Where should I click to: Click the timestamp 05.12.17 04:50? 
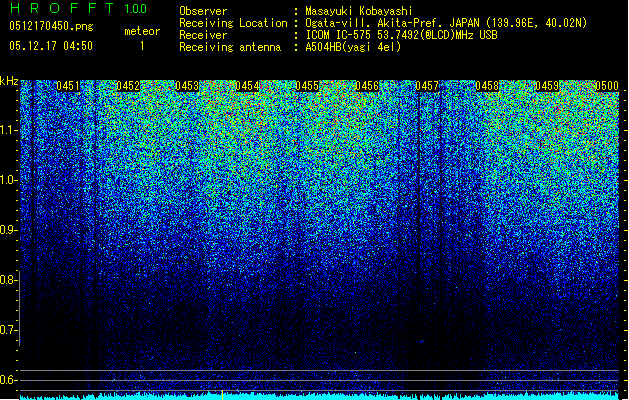[51, 46]
